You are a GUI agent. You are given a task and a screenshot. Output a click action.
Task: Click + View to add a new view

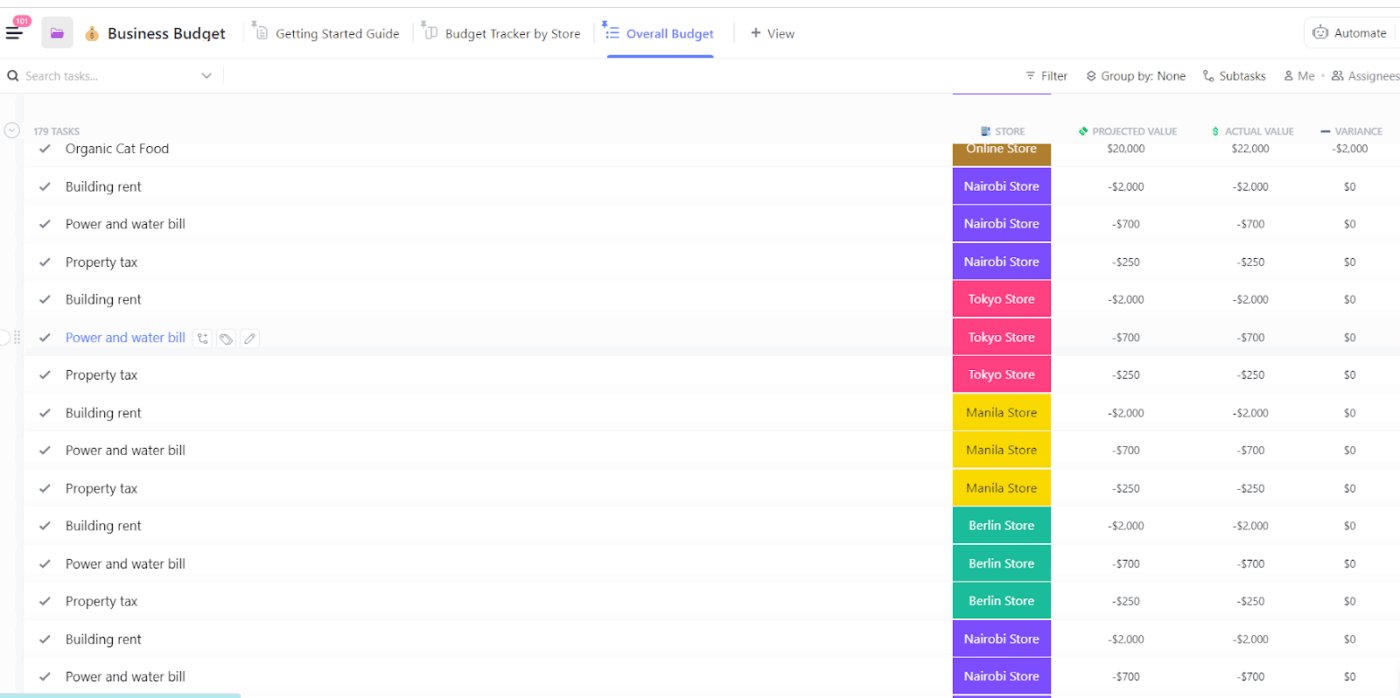(772, 33)
